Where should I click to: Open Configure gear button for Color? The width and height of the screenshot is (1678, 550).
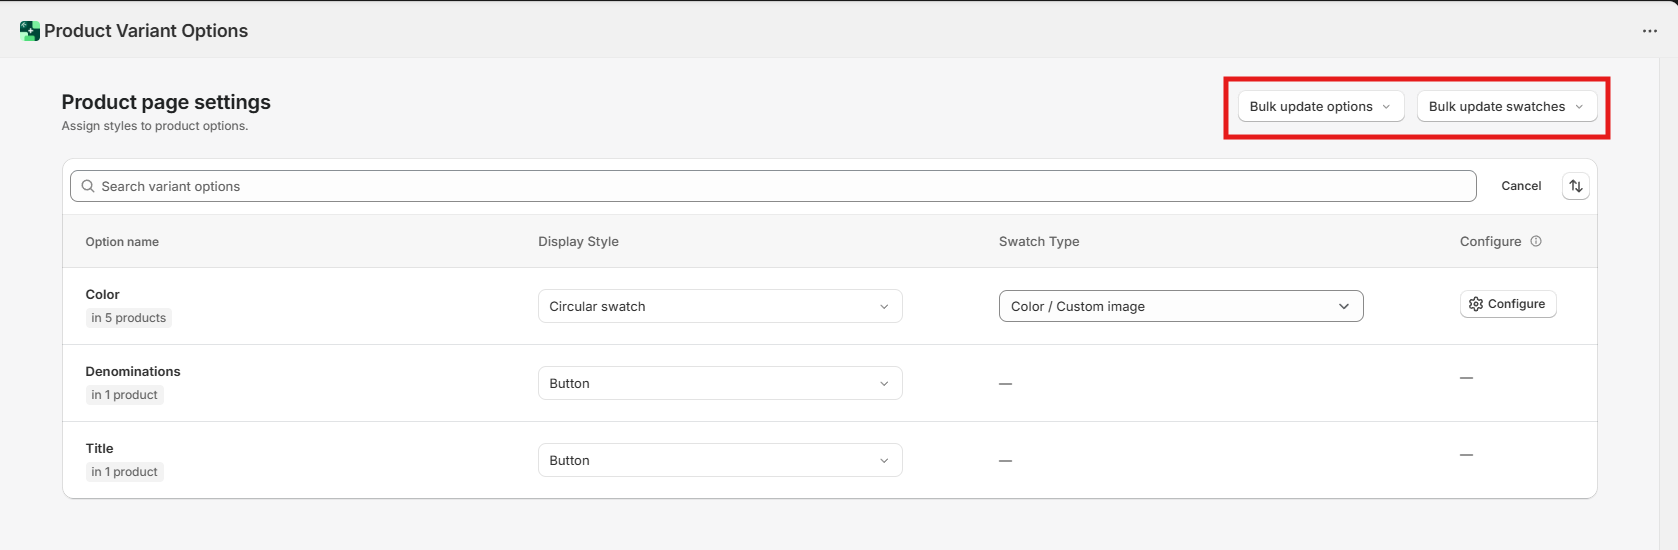click(x=1507, y=304)
